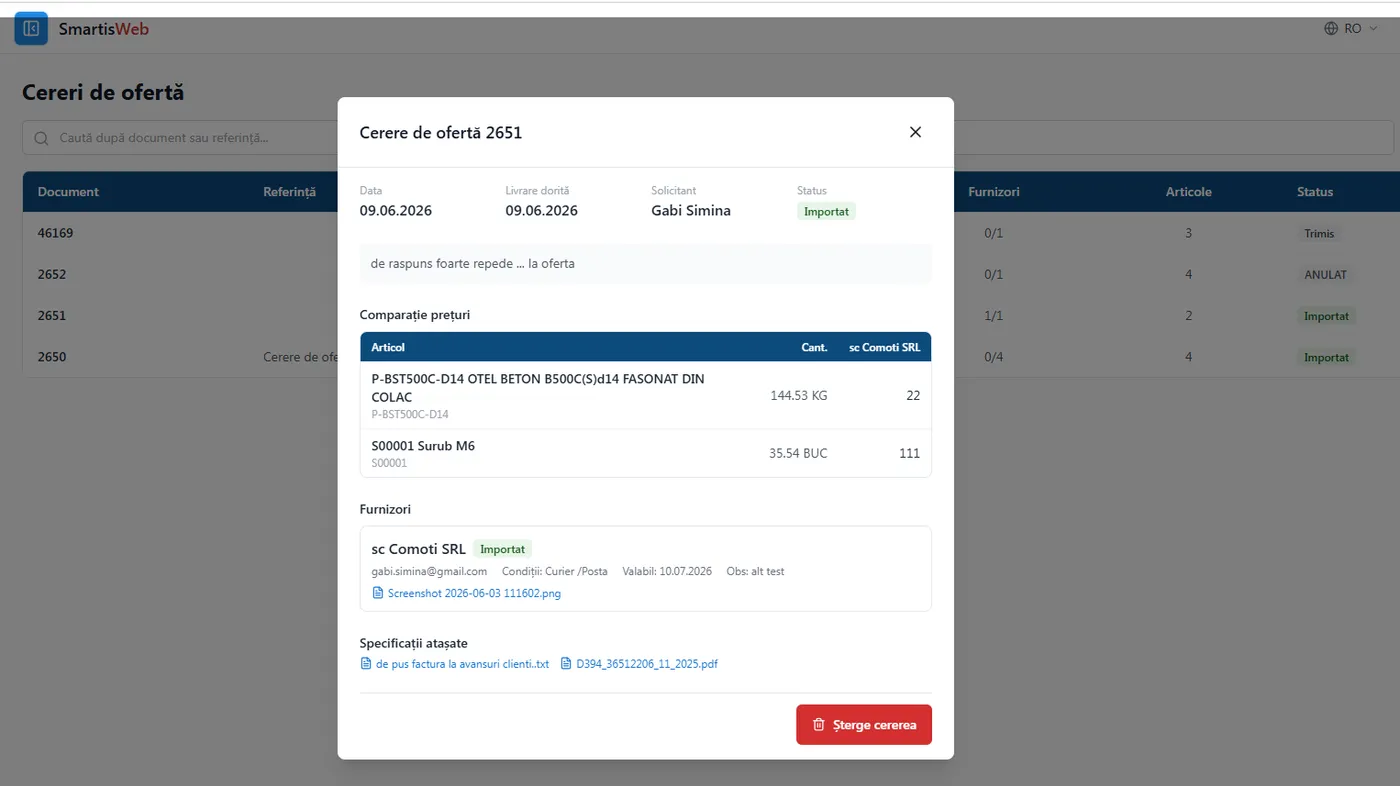Open attachment Screenshot 2026-06-03 111602.png
1400x786 pixels.
(474, 593)
